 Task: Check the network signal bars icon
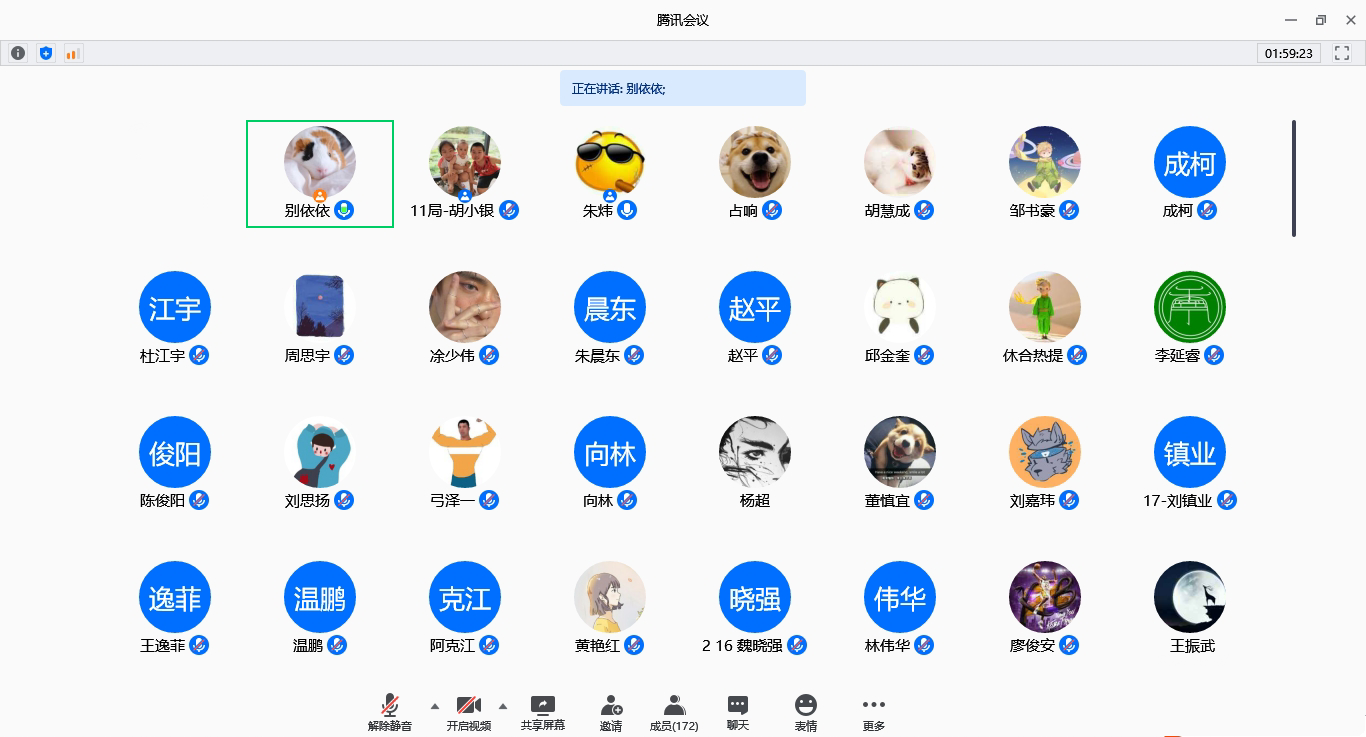72,53
